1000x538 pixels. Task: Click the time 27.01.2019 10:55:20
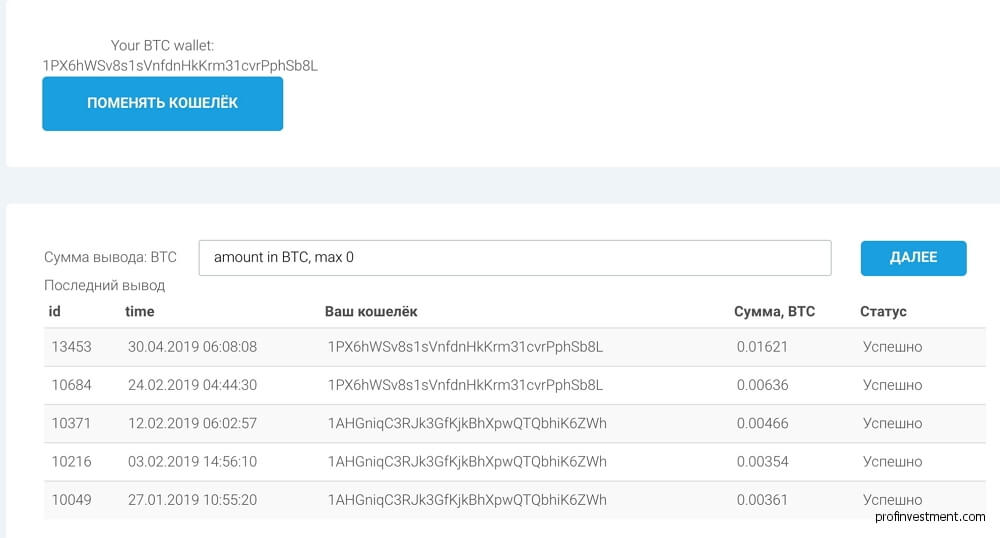pos(193,500)
